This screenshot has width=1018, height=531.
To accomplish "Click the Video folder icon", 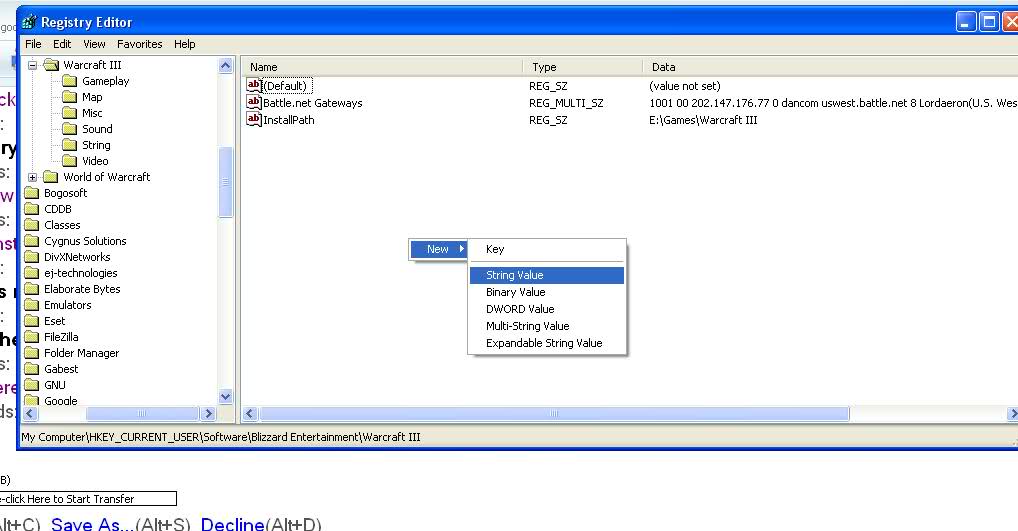I will [x=69, y=161].
